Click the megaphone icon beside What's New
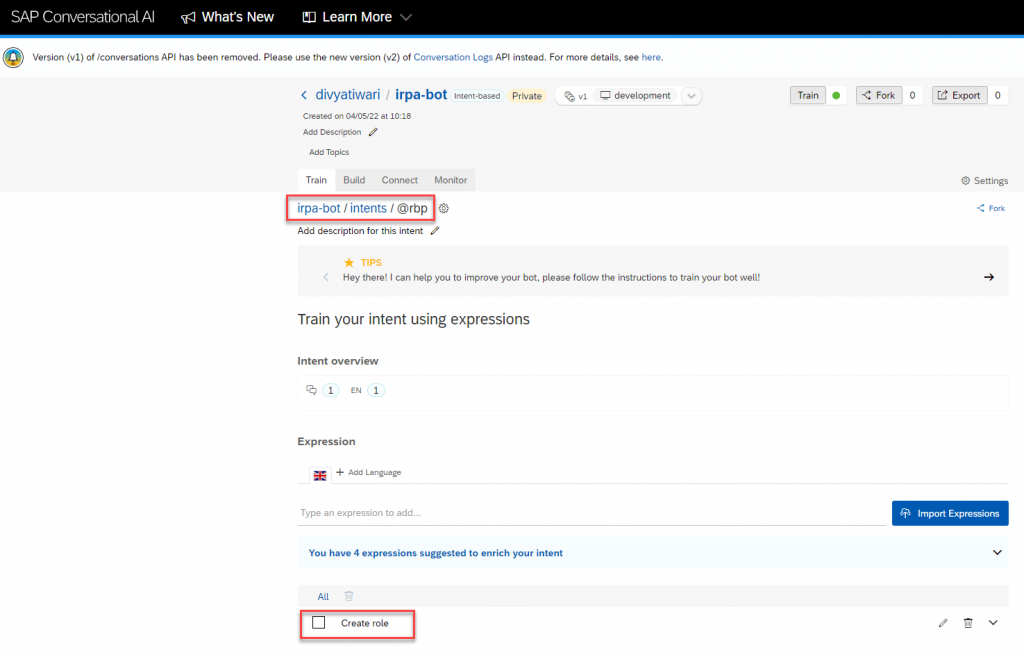The height and width of the screenshot is (657, 1024). coord(188,18)
